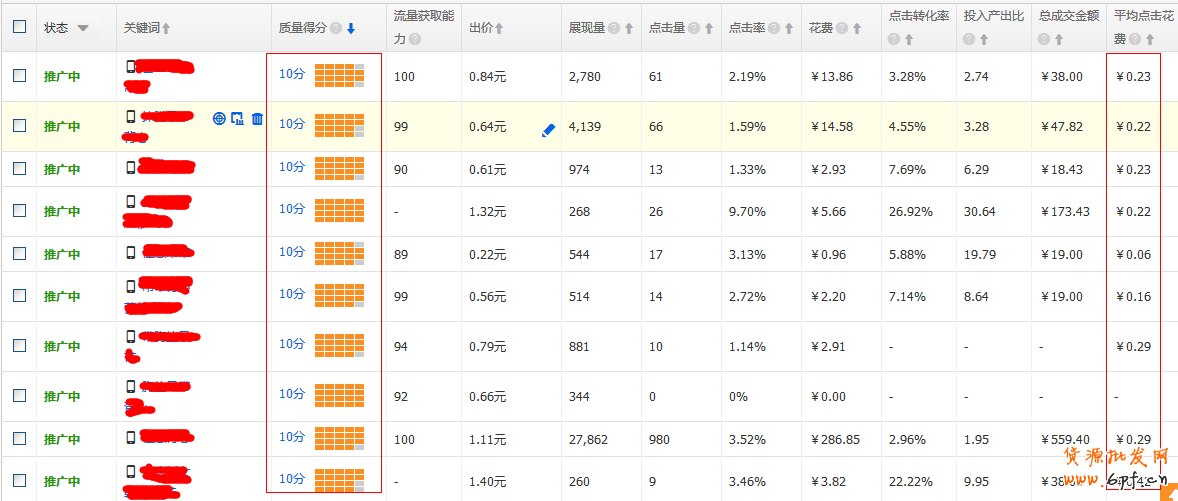Screen dimensions: 1178x501
Task: Click the 推广中 status in the first row
Action: (x=61, y=76)
